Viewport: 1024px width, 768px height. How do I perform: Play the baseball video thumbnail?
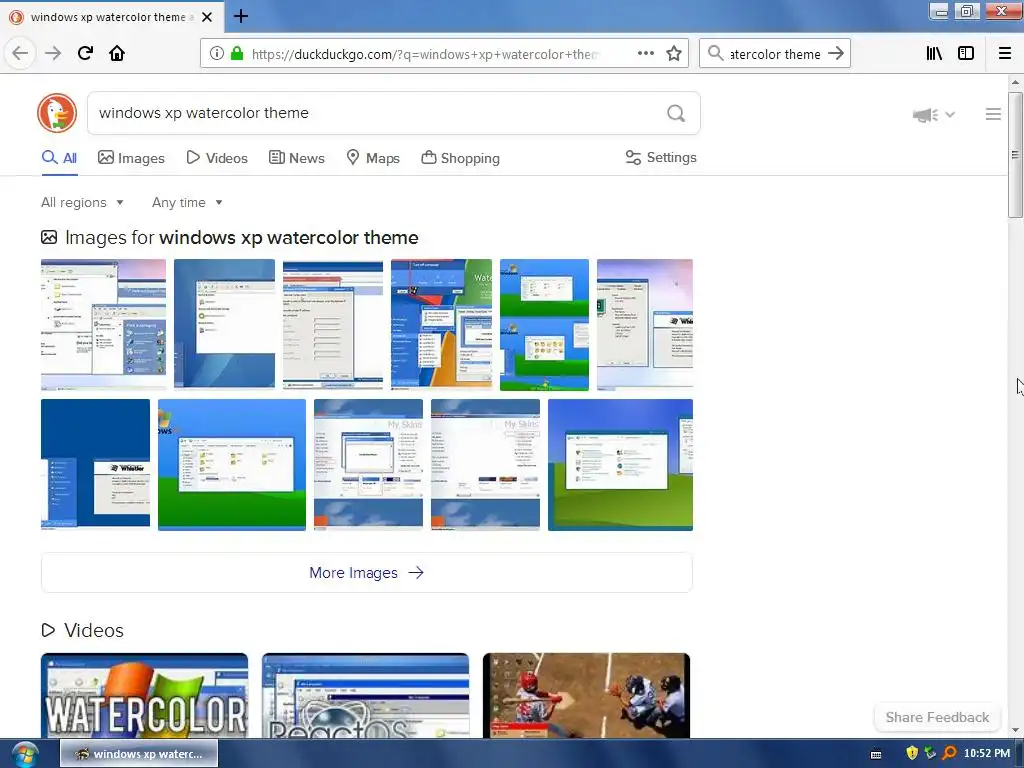(586, 696)
